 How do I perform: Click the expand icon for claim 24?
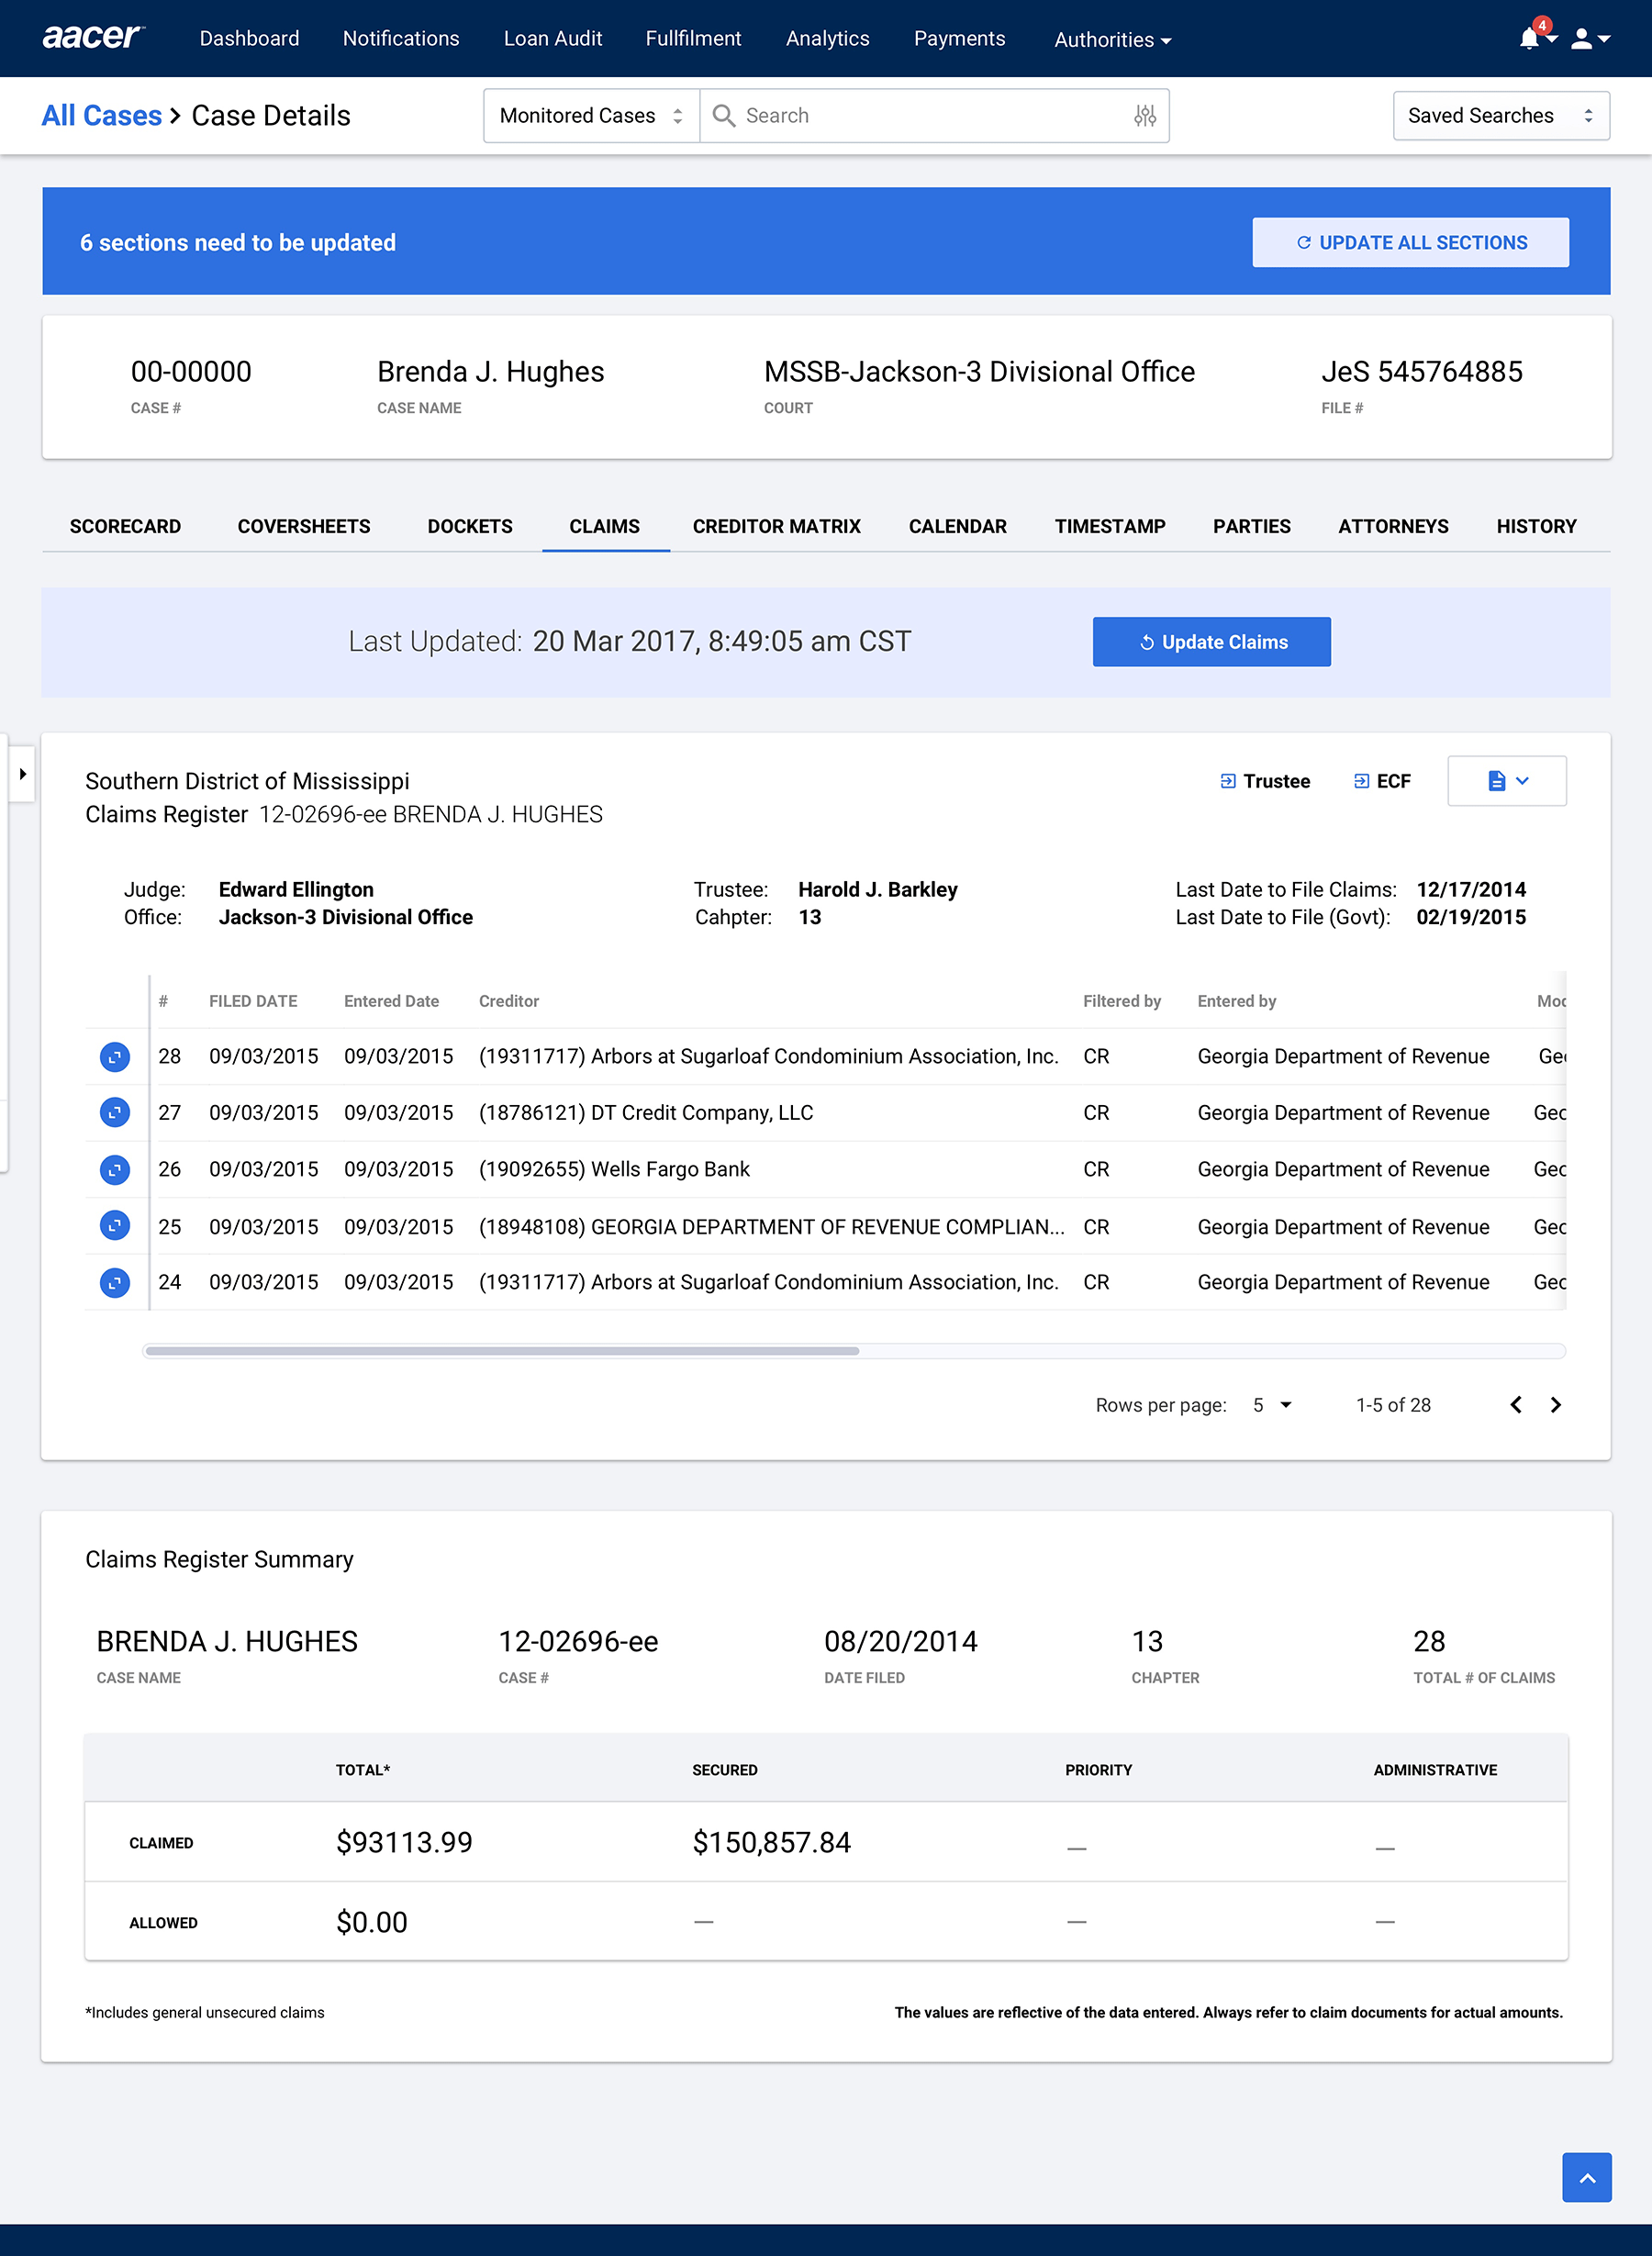[115, 1282]
